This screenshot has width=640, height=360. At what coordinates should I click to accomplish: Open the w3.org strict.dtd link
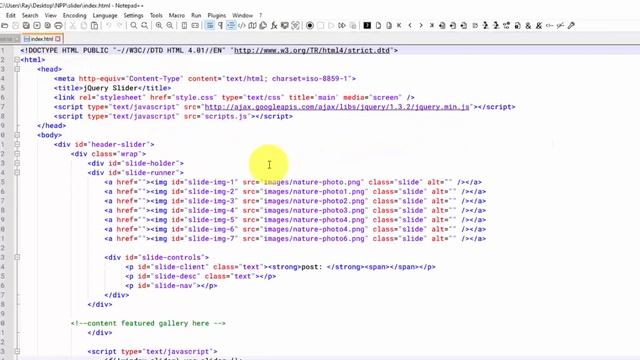[x=312, y=50]
